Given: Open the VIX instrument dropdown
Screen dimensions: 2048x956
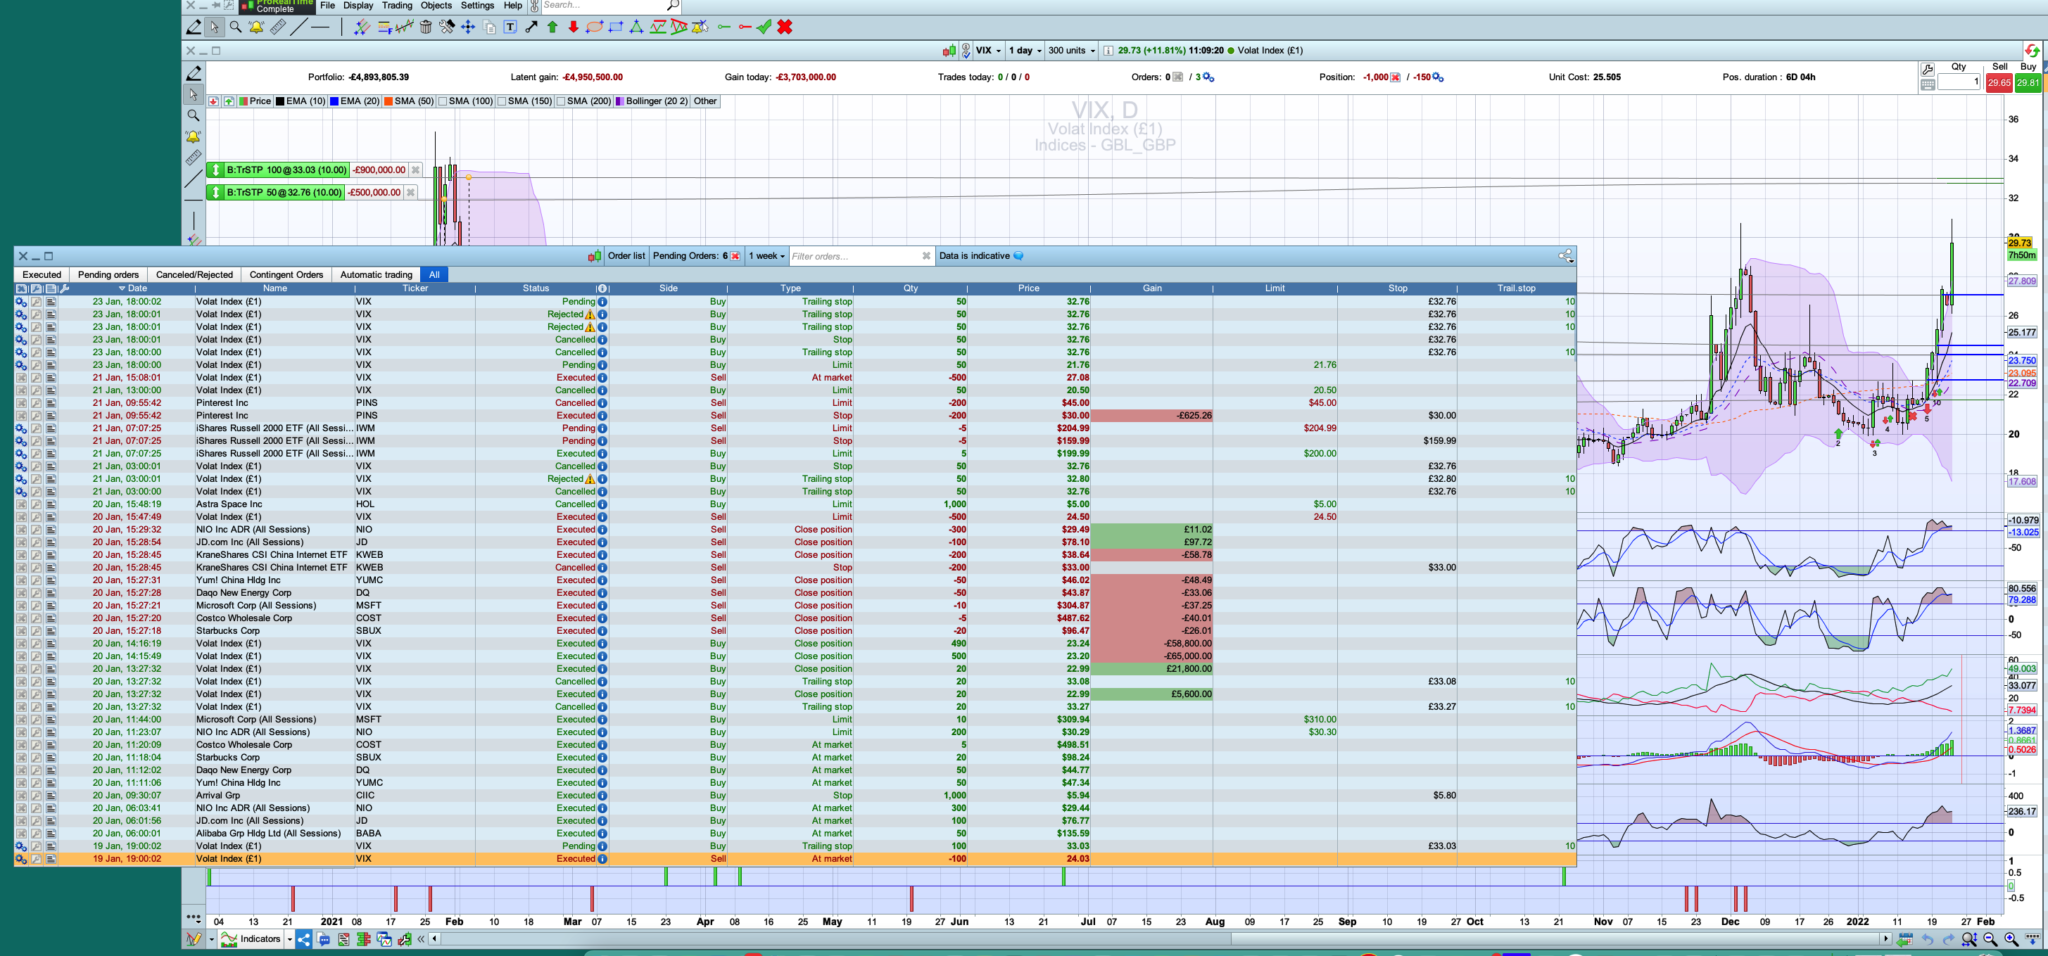Looking at the screenshot, I should (988, 50).
